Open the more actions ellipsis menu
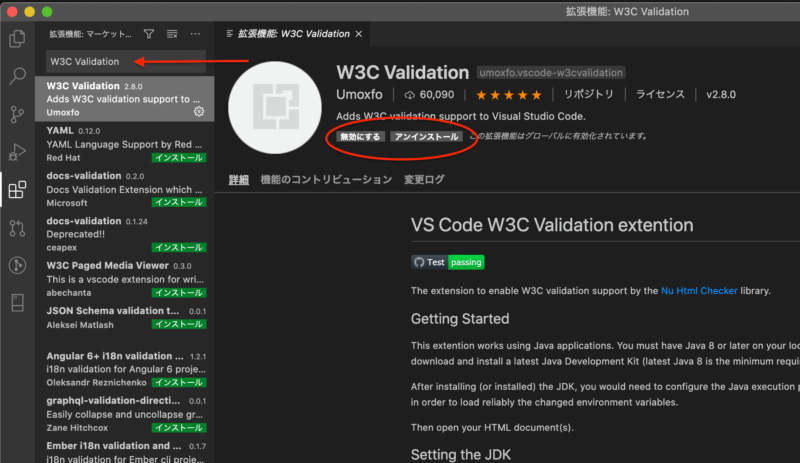 [195, 34]
